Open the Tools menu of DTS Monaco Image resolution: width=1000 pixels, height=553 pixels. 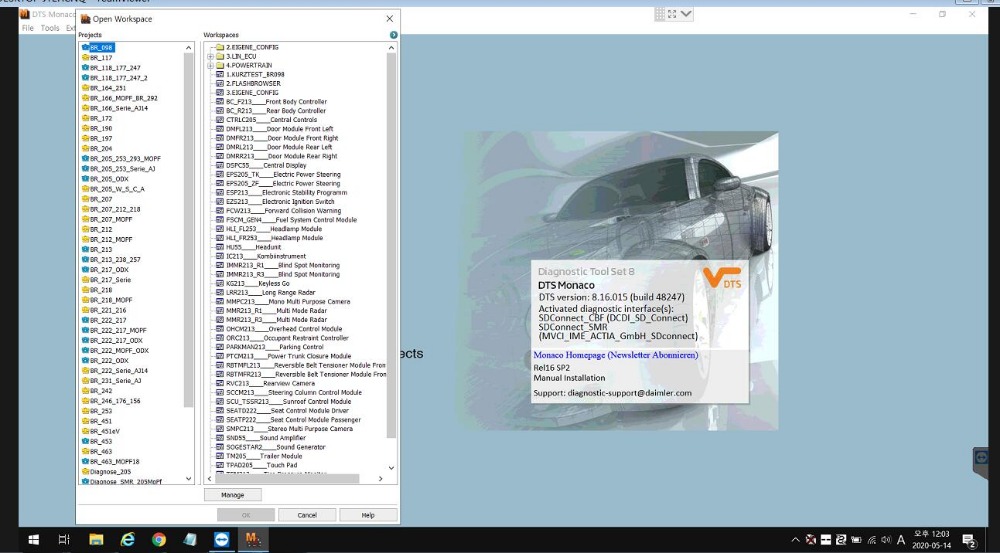point(50,28)
